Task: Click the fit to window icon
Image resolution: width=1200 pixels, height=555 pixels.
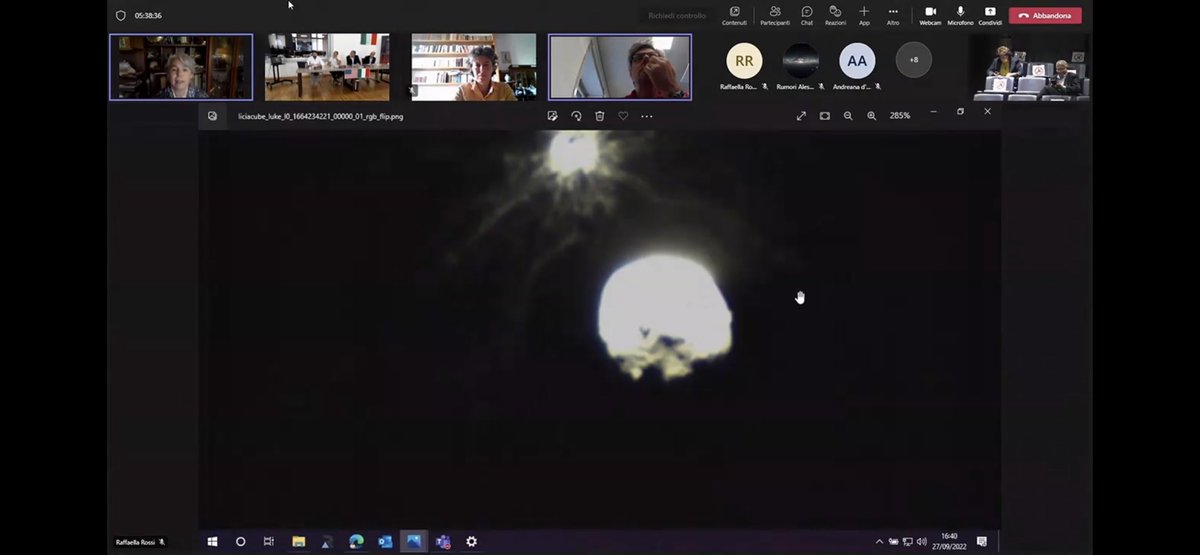Action: click(825, 116)
